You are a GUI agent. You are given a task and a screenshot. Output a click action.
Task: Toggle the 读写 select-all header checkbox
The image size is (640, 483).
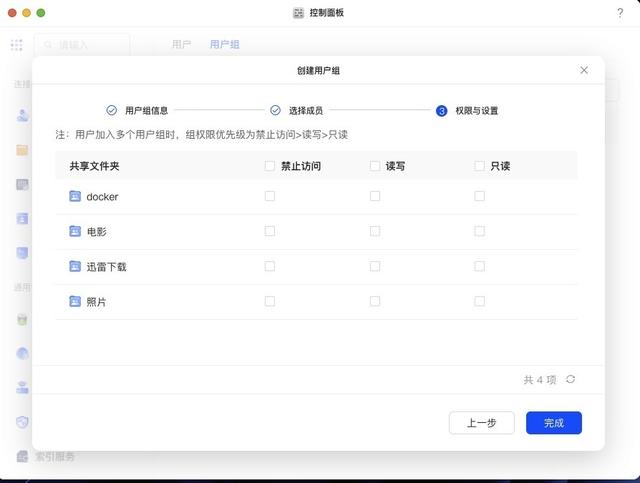coord(375,166)
